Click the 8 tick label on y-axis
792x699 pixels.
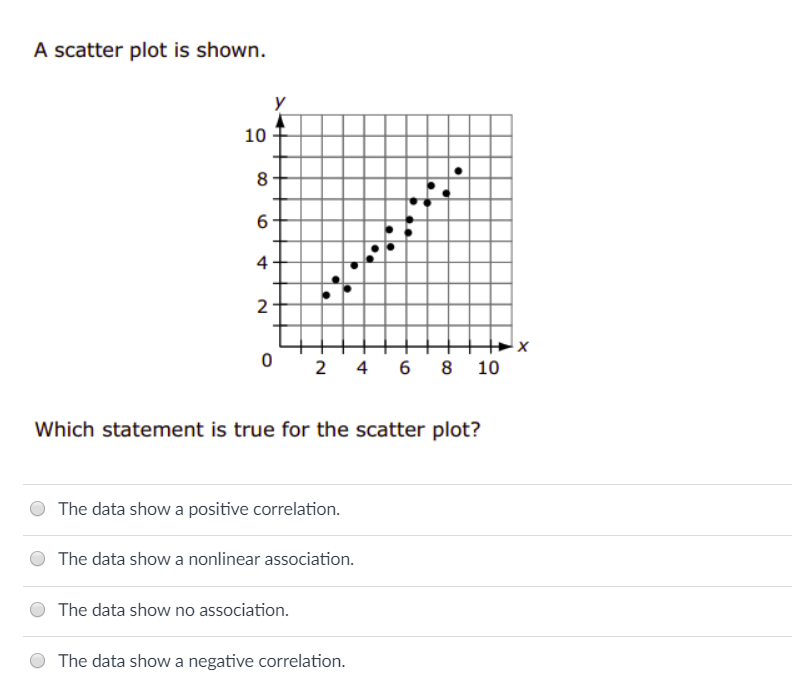tap(262, 180)
